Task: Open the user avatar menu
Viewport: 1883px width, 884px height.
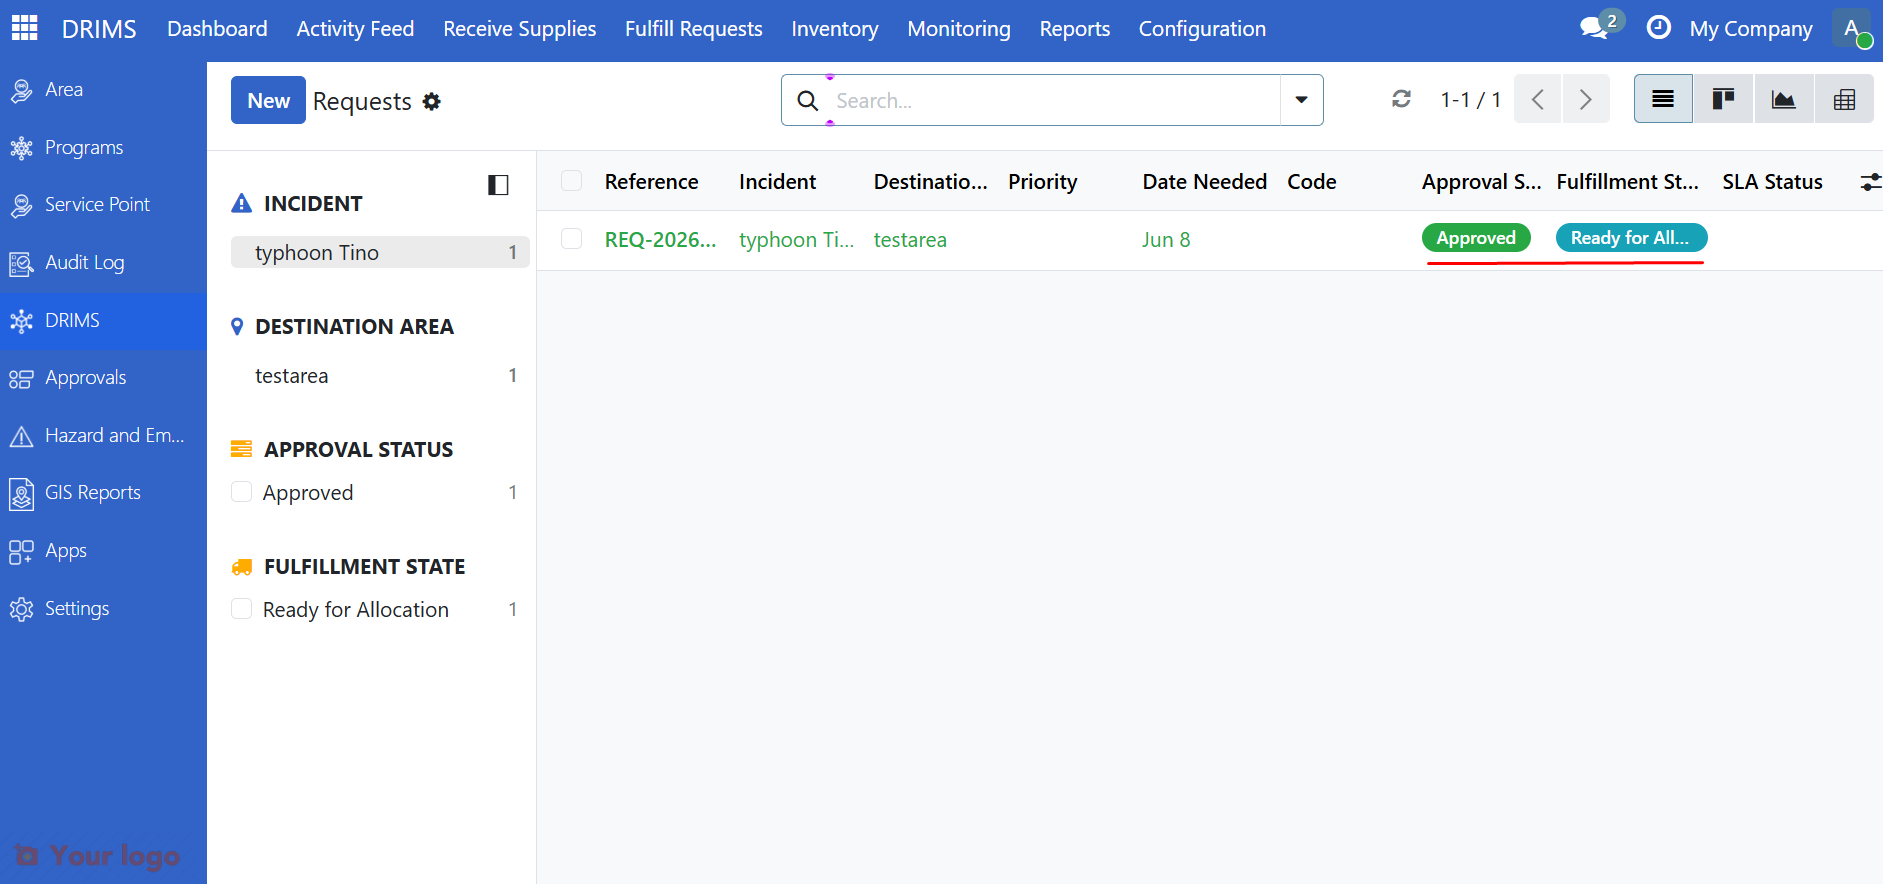Action: [x=1852, y=28]
